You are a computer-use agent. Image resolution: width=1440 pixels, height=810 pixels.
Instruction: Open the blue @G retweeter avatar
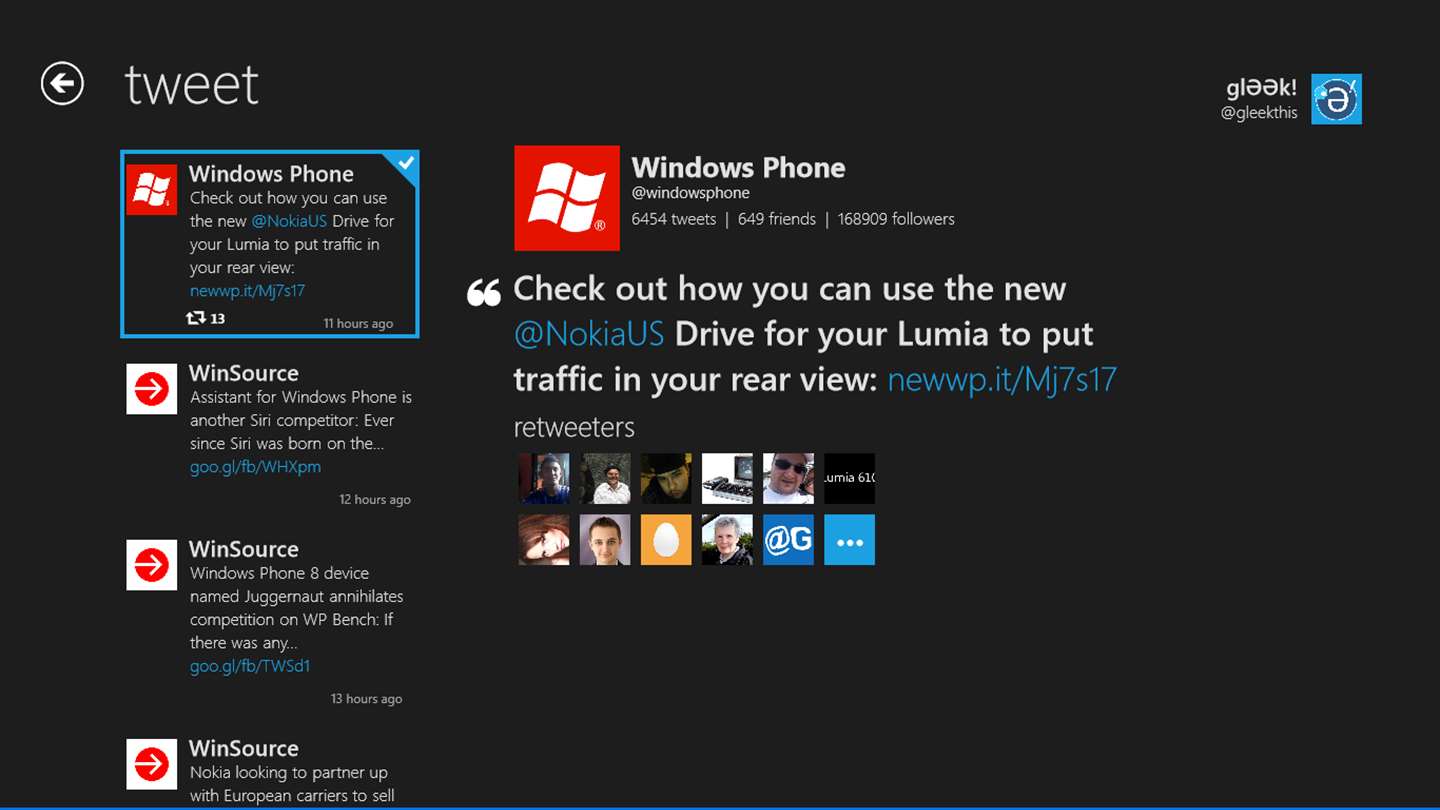[x=788, y=540]
